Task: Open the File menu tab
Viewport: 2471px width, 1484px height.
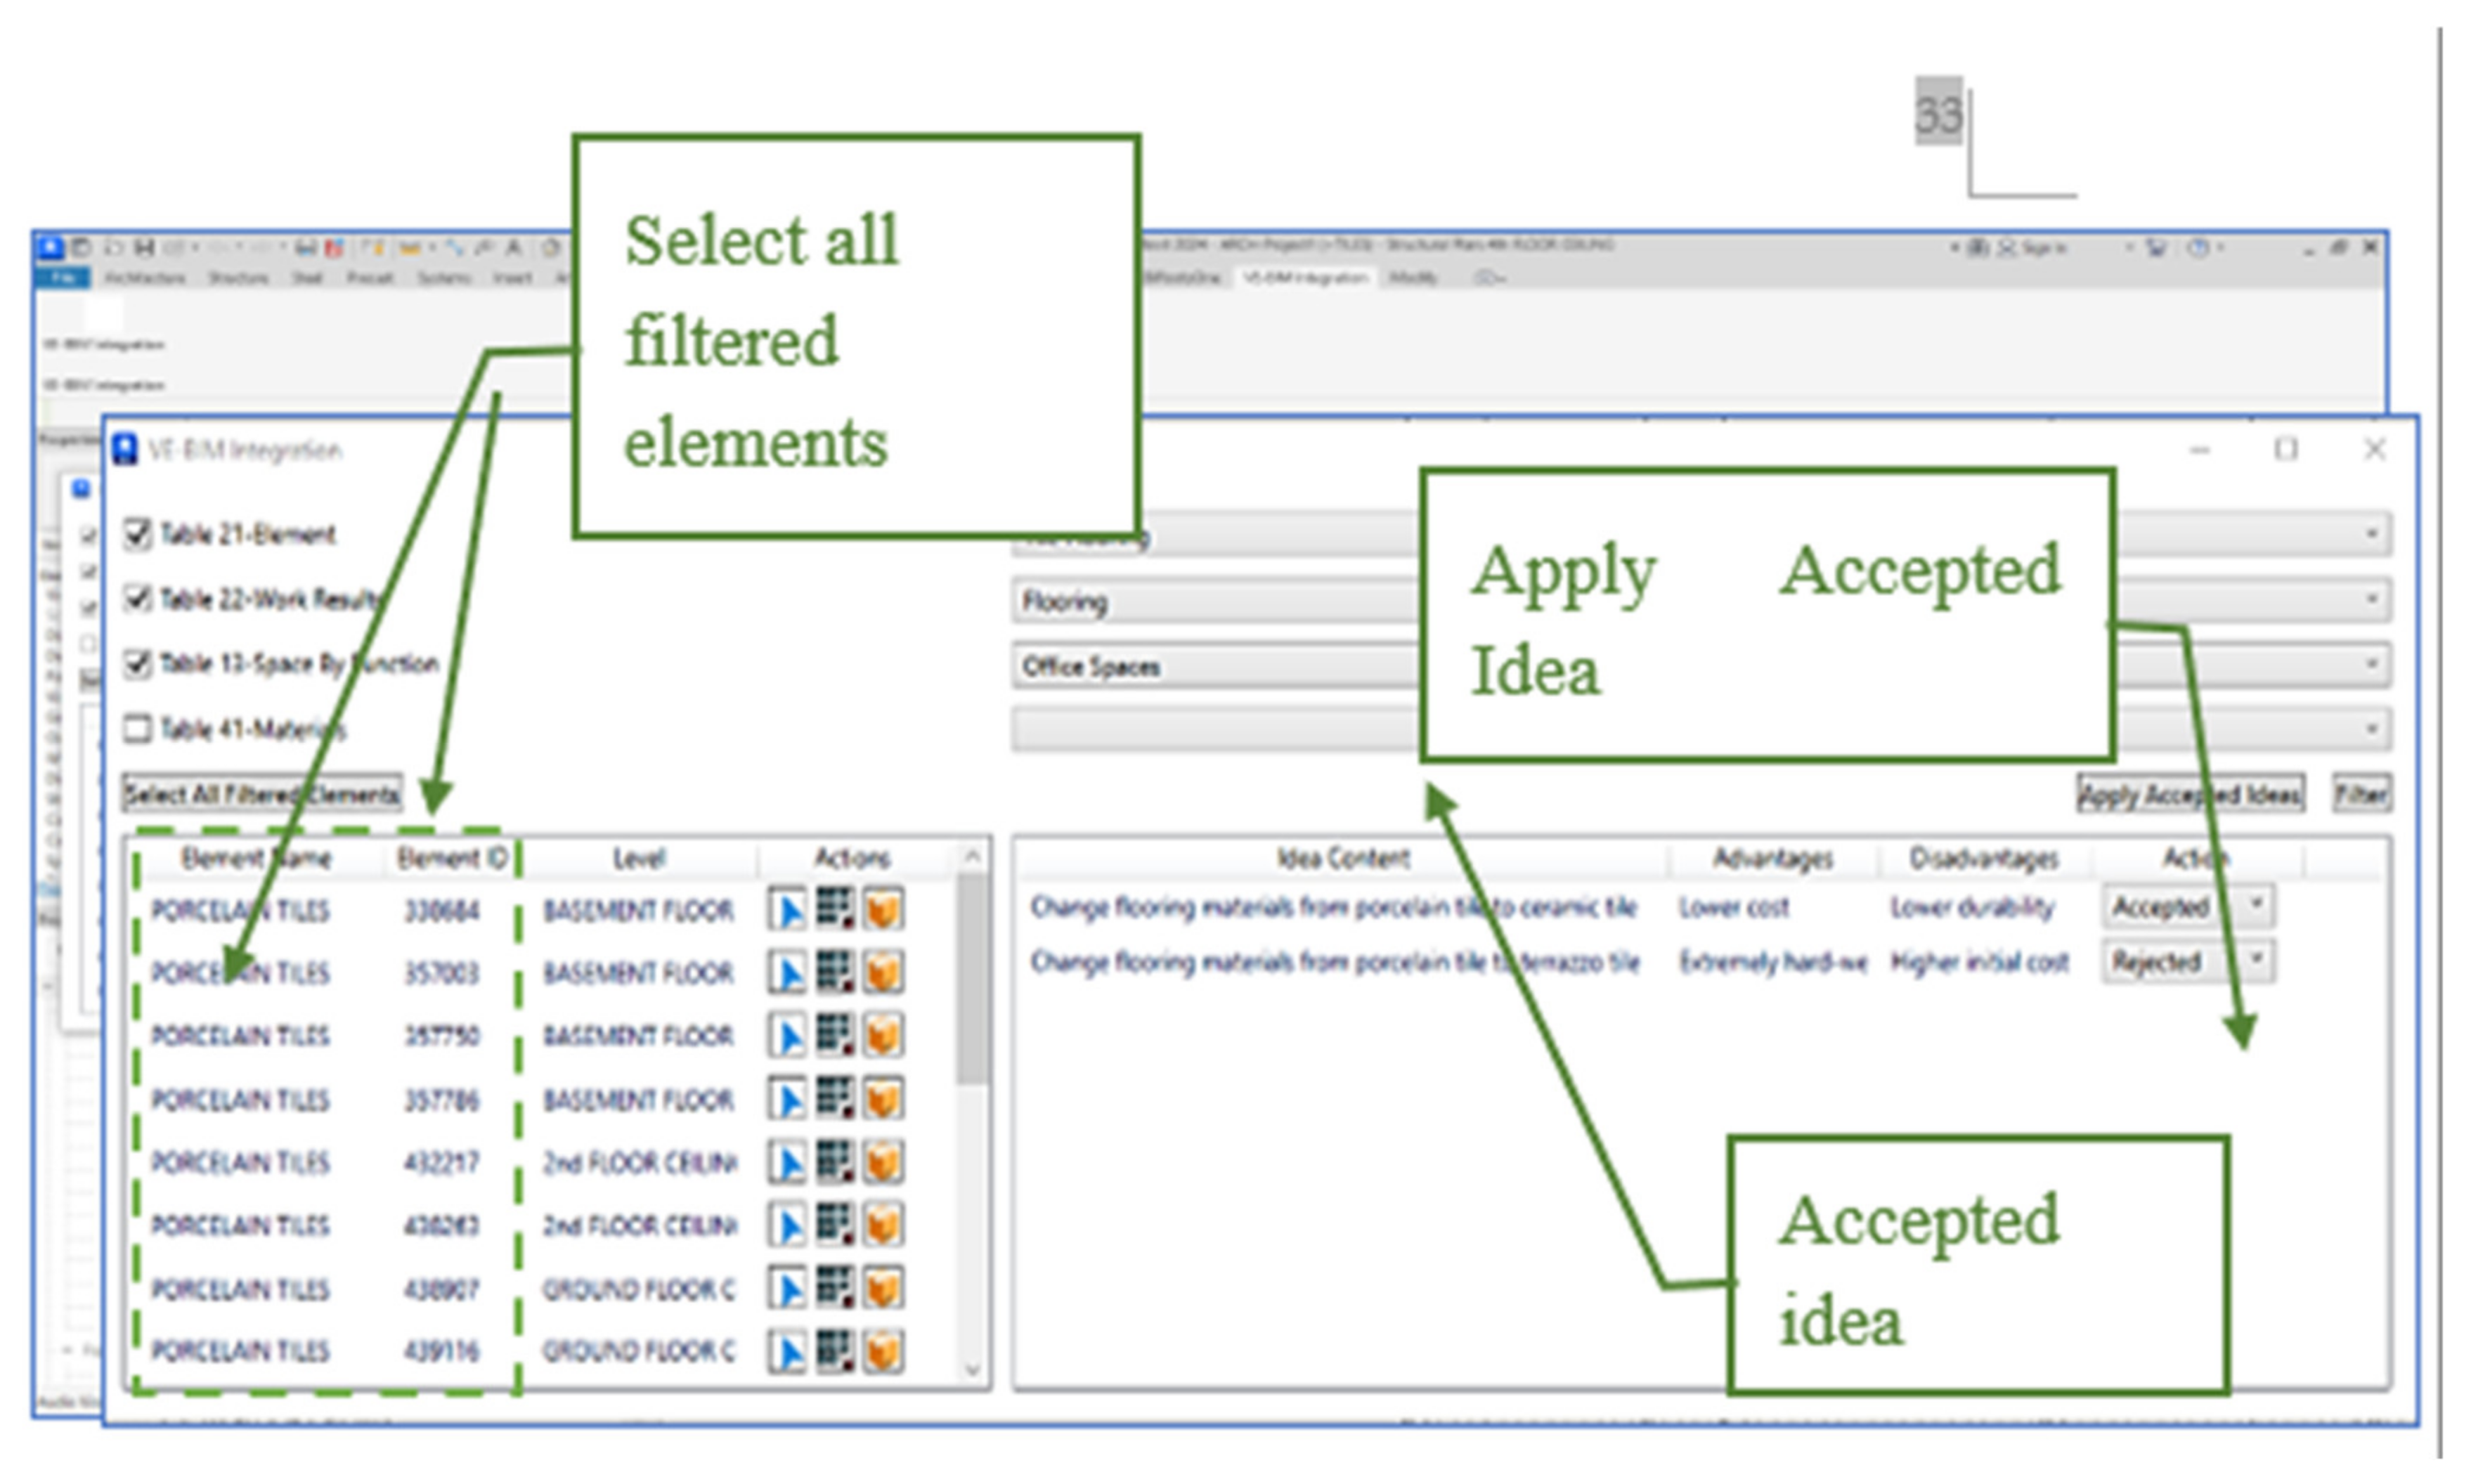Action: pos(64,278)
